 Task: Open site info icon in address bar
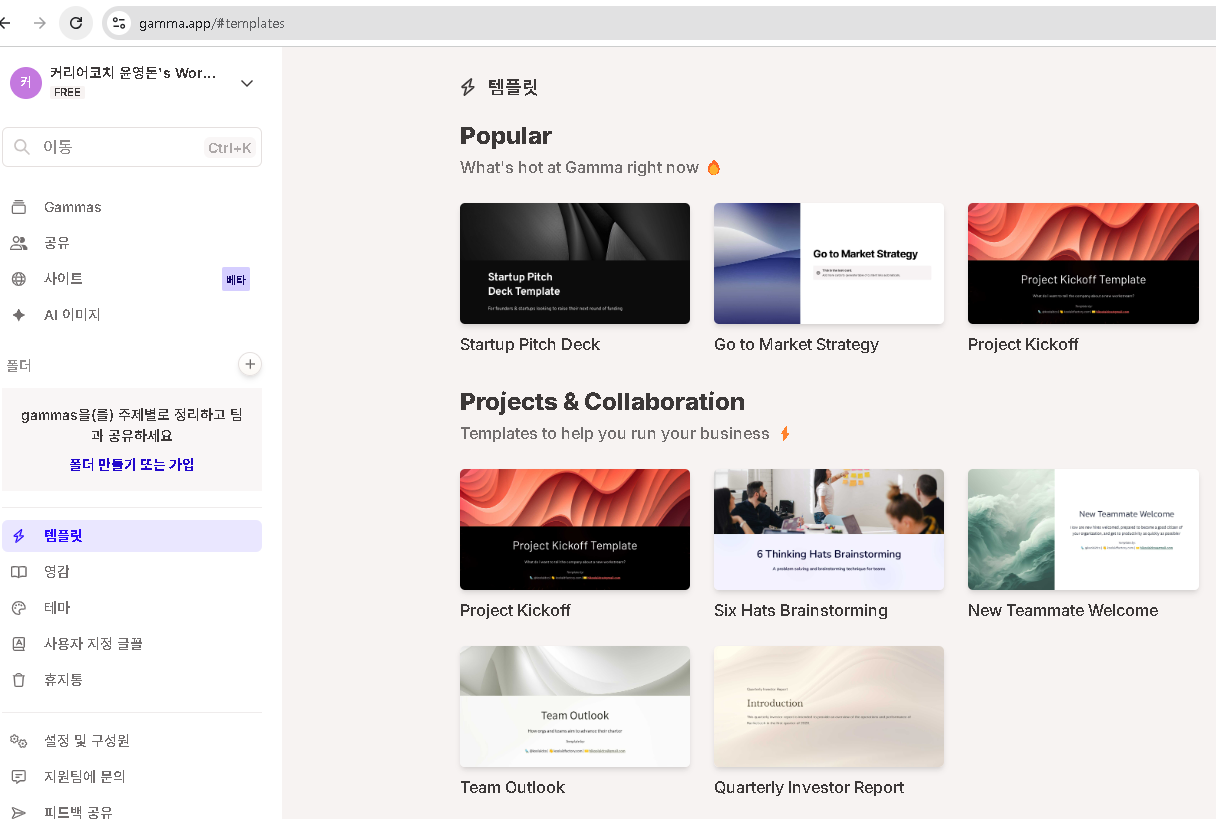tap(119, 22)
